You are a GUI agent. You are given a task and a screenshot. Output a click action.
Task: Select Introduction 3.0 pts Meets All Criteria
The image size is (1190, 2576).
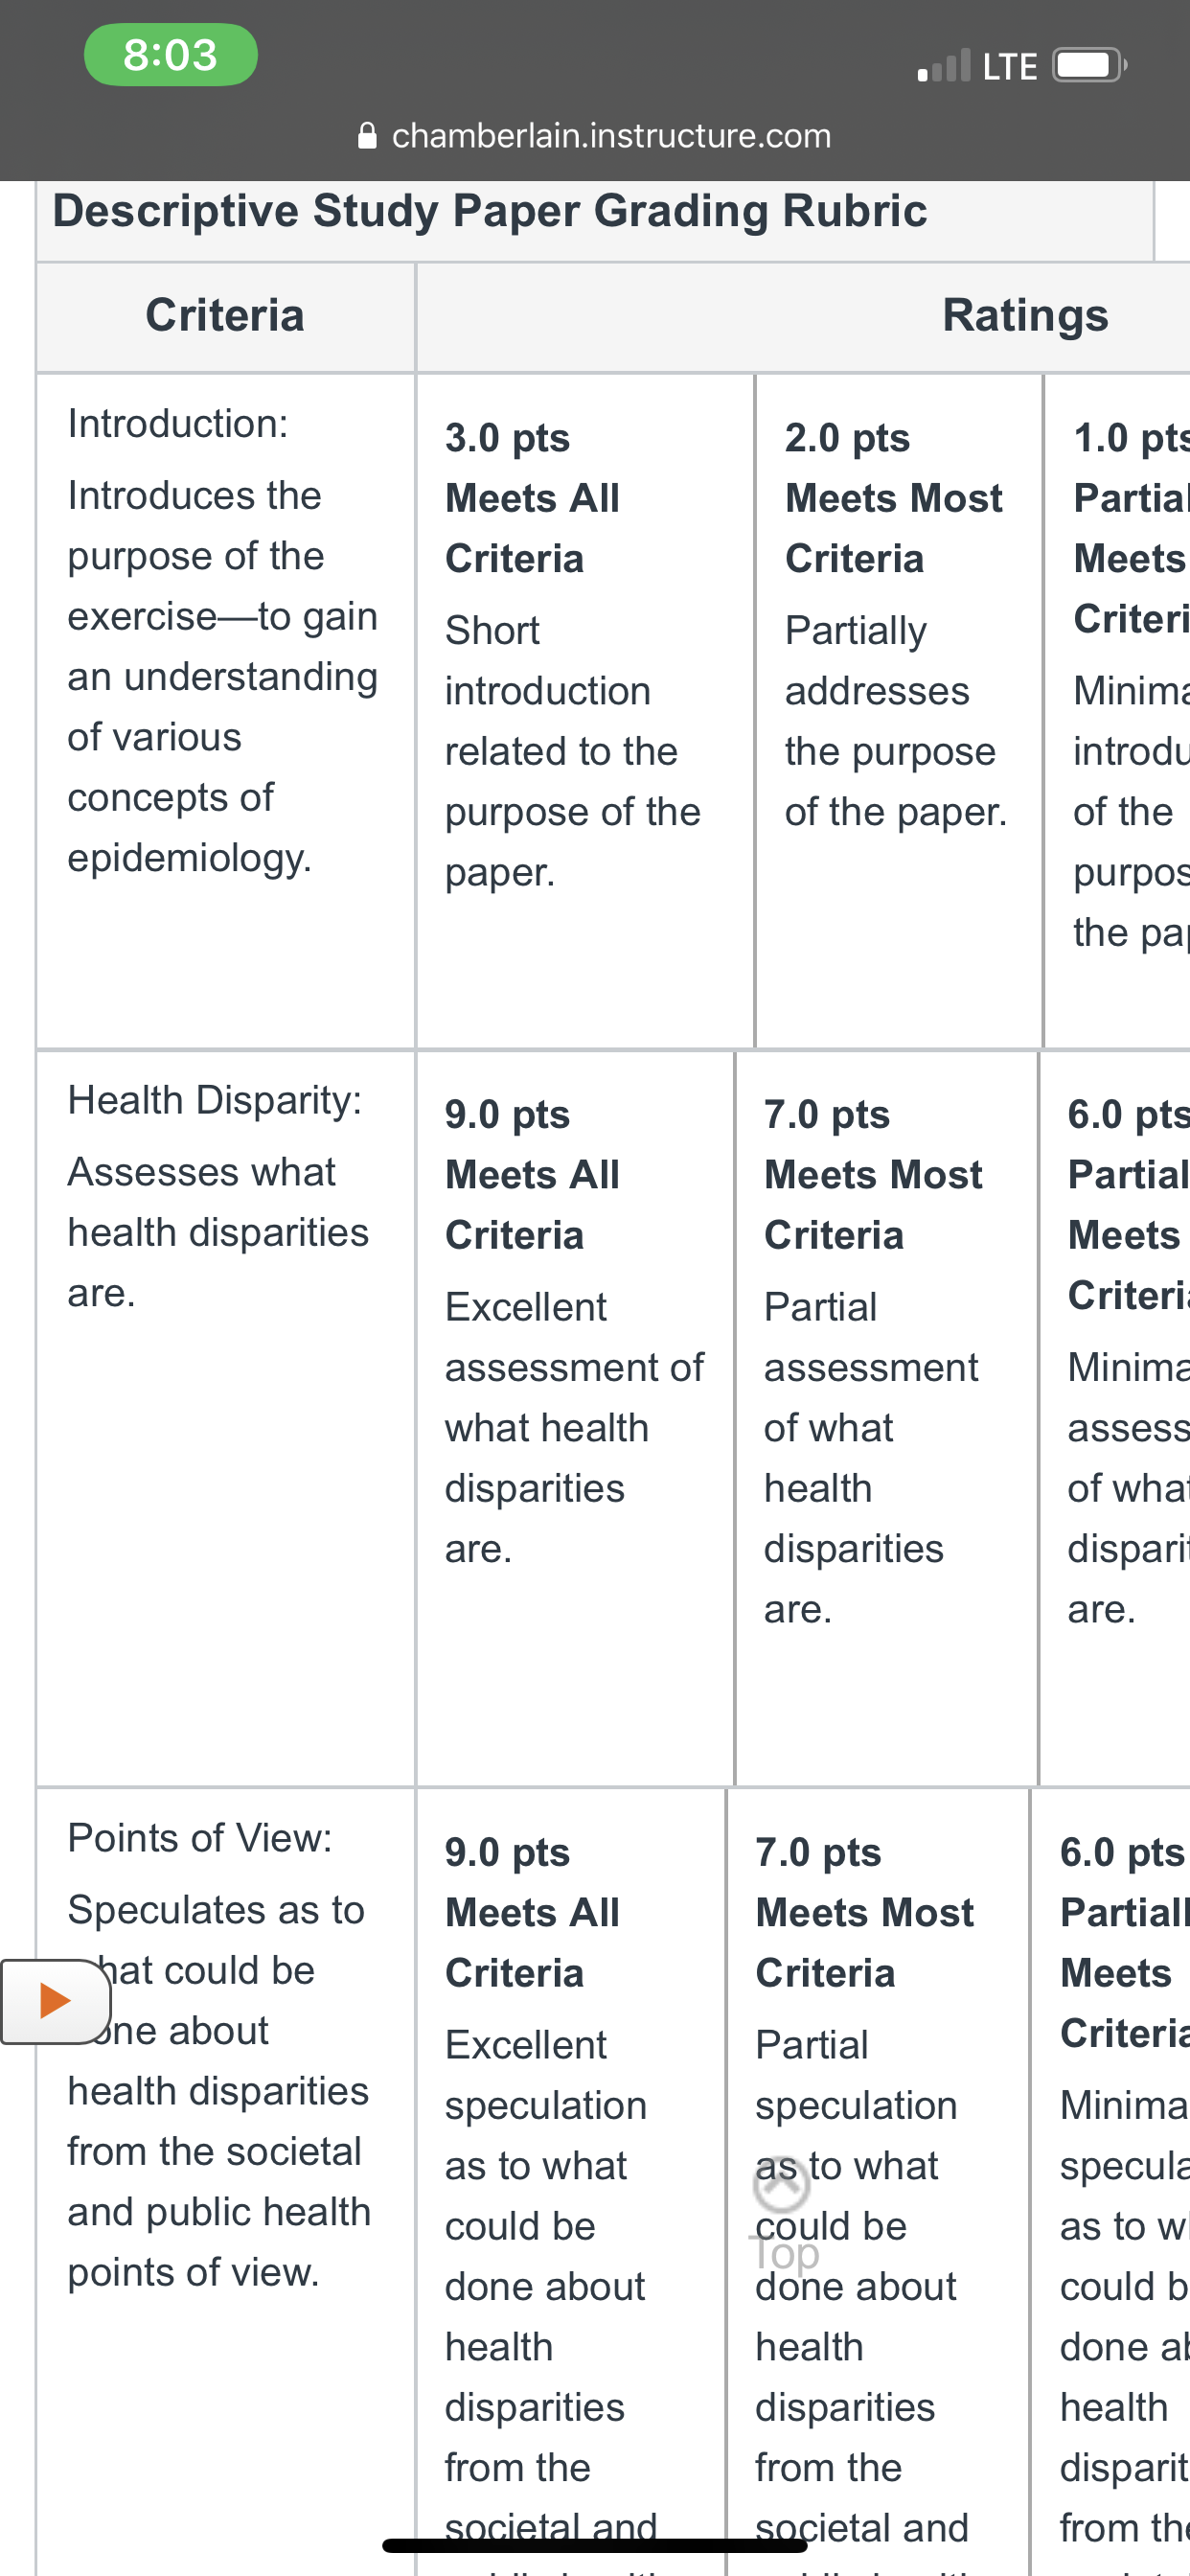(585, 711)
